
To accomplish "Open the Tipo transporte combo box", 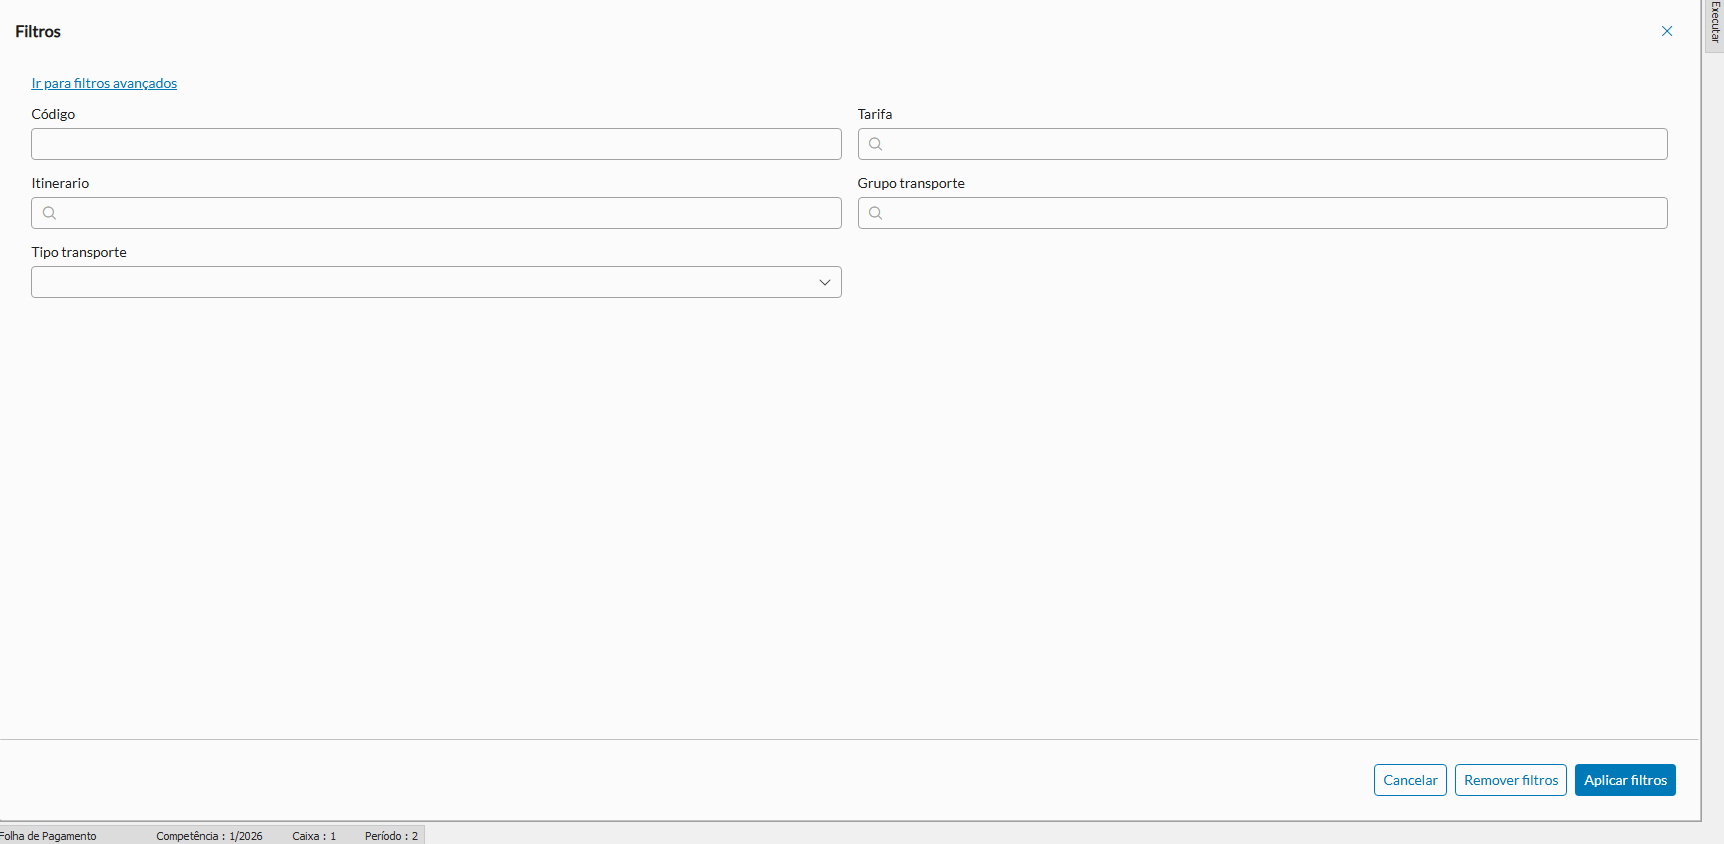I will tap(420, 282).
